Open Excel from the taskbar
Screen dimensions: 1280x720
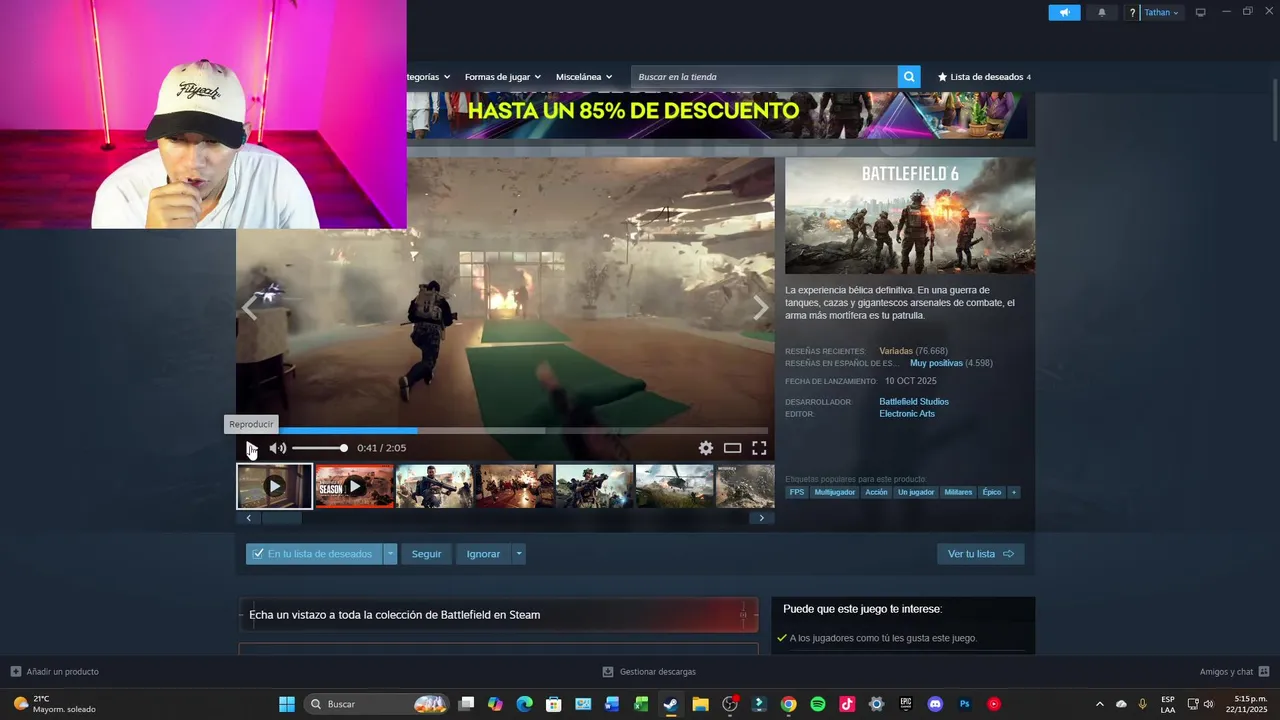(641, 704)
